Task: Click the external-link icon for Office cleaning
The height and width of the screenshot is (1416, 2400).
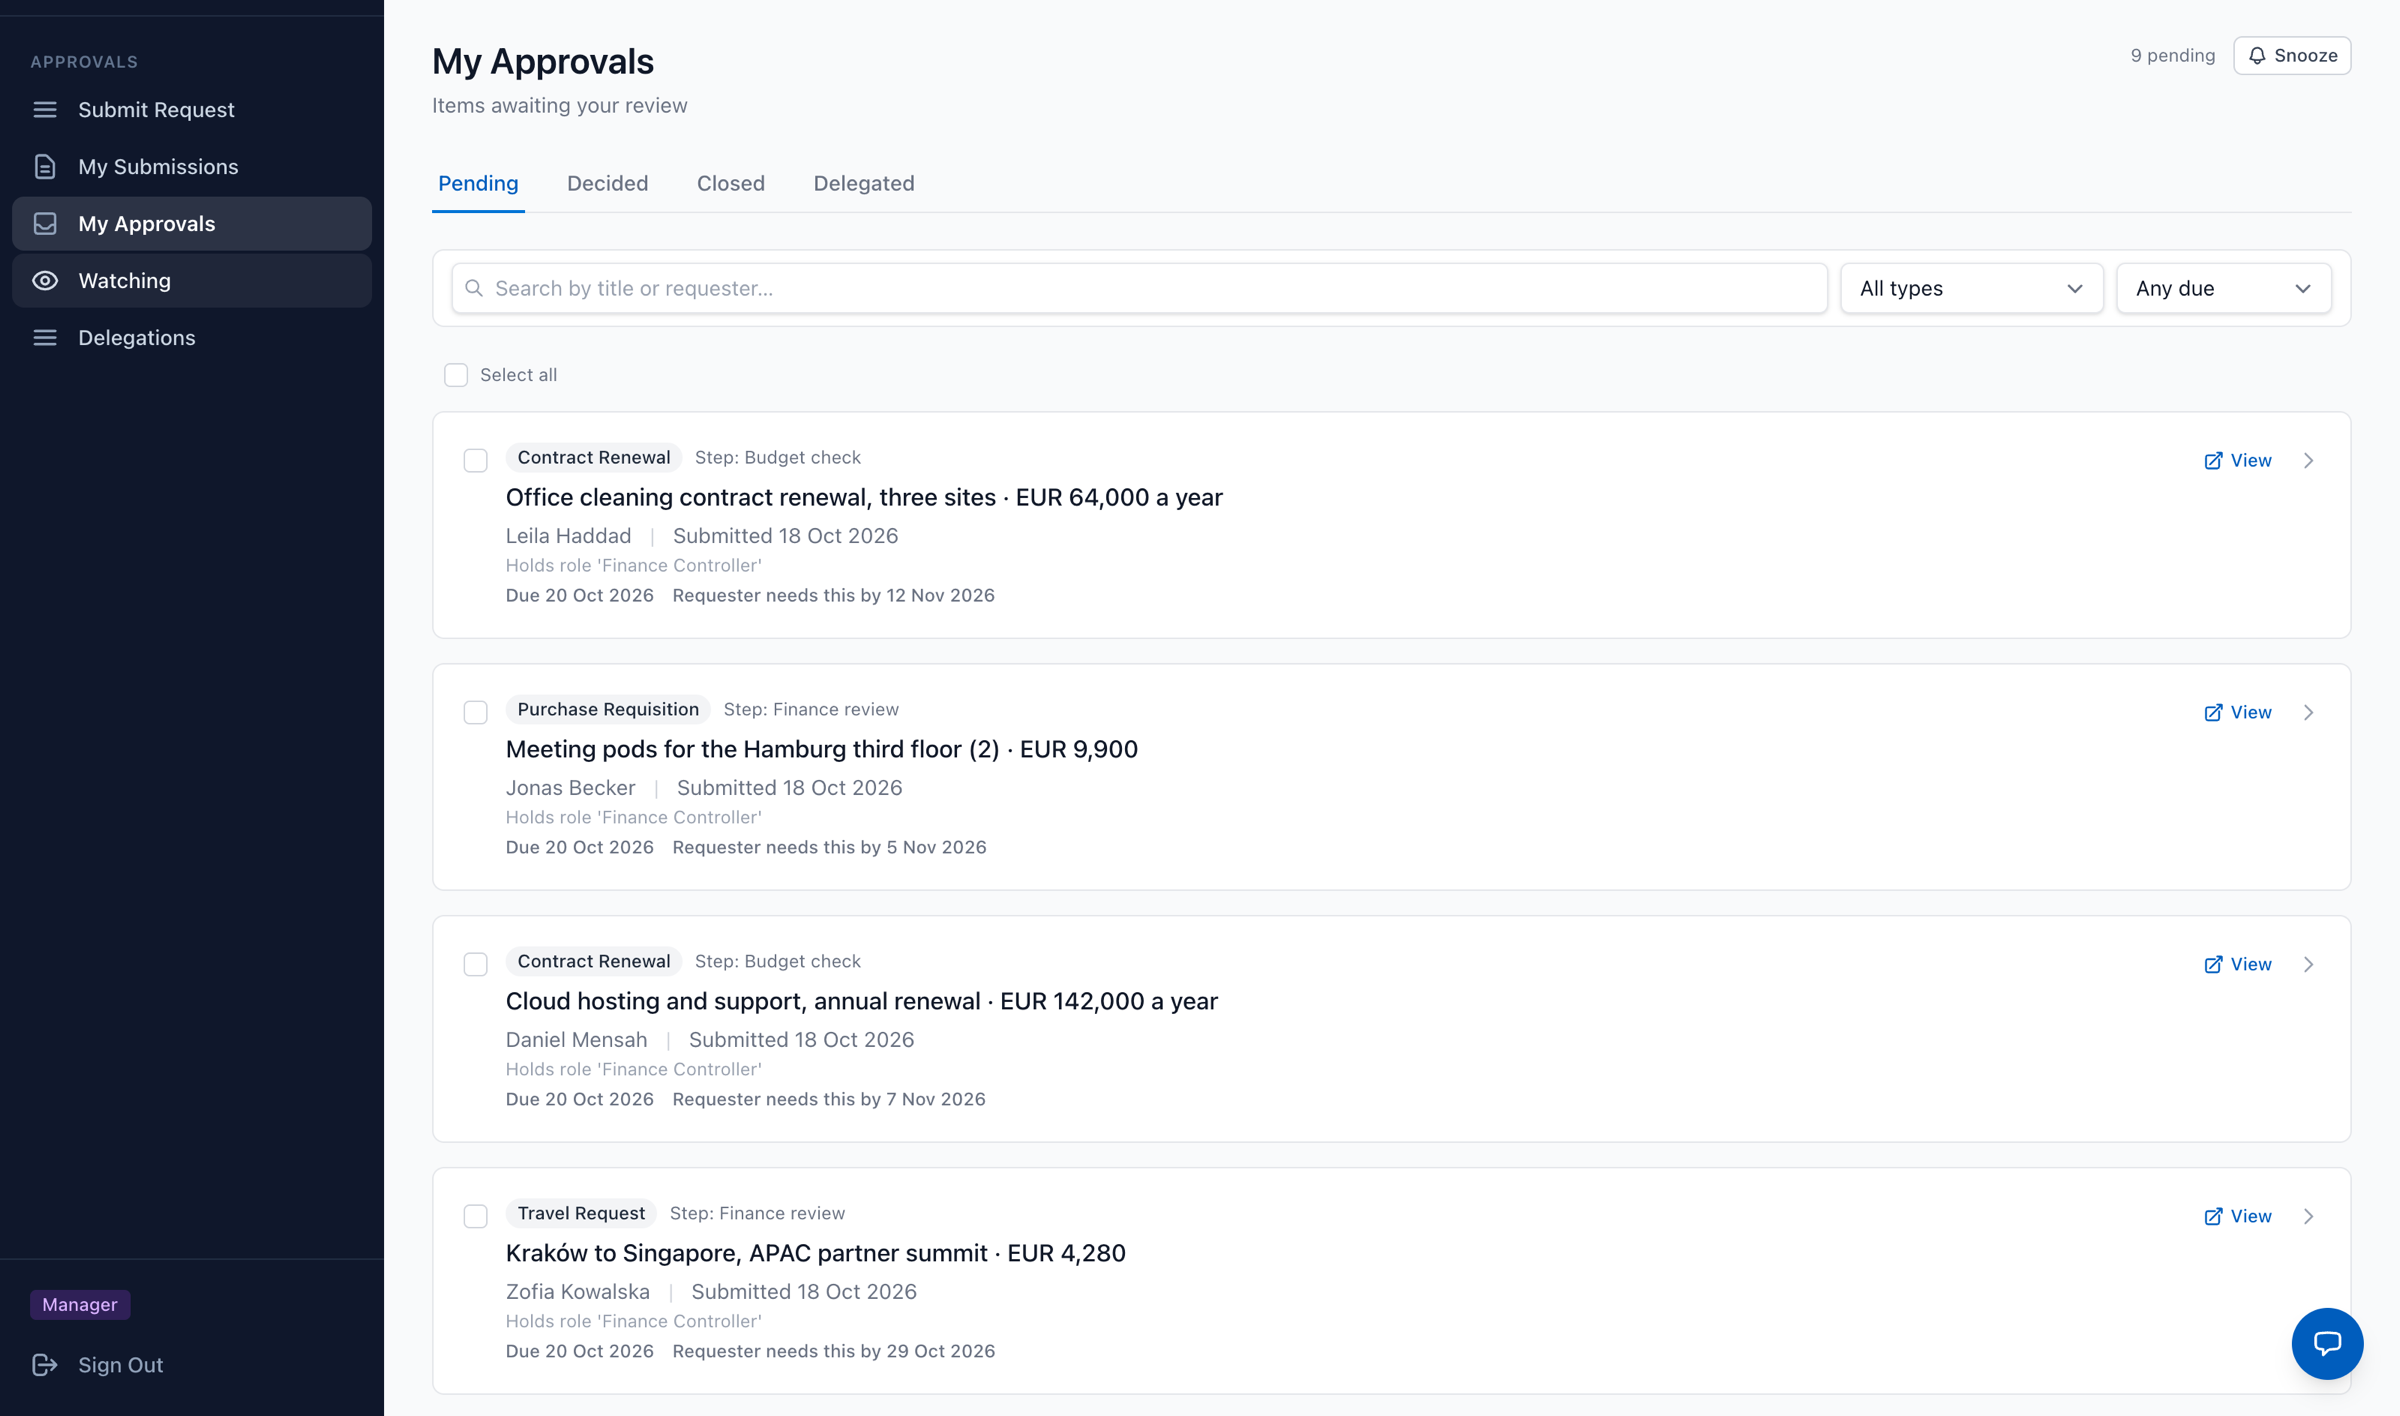Action: (2214, 461)
